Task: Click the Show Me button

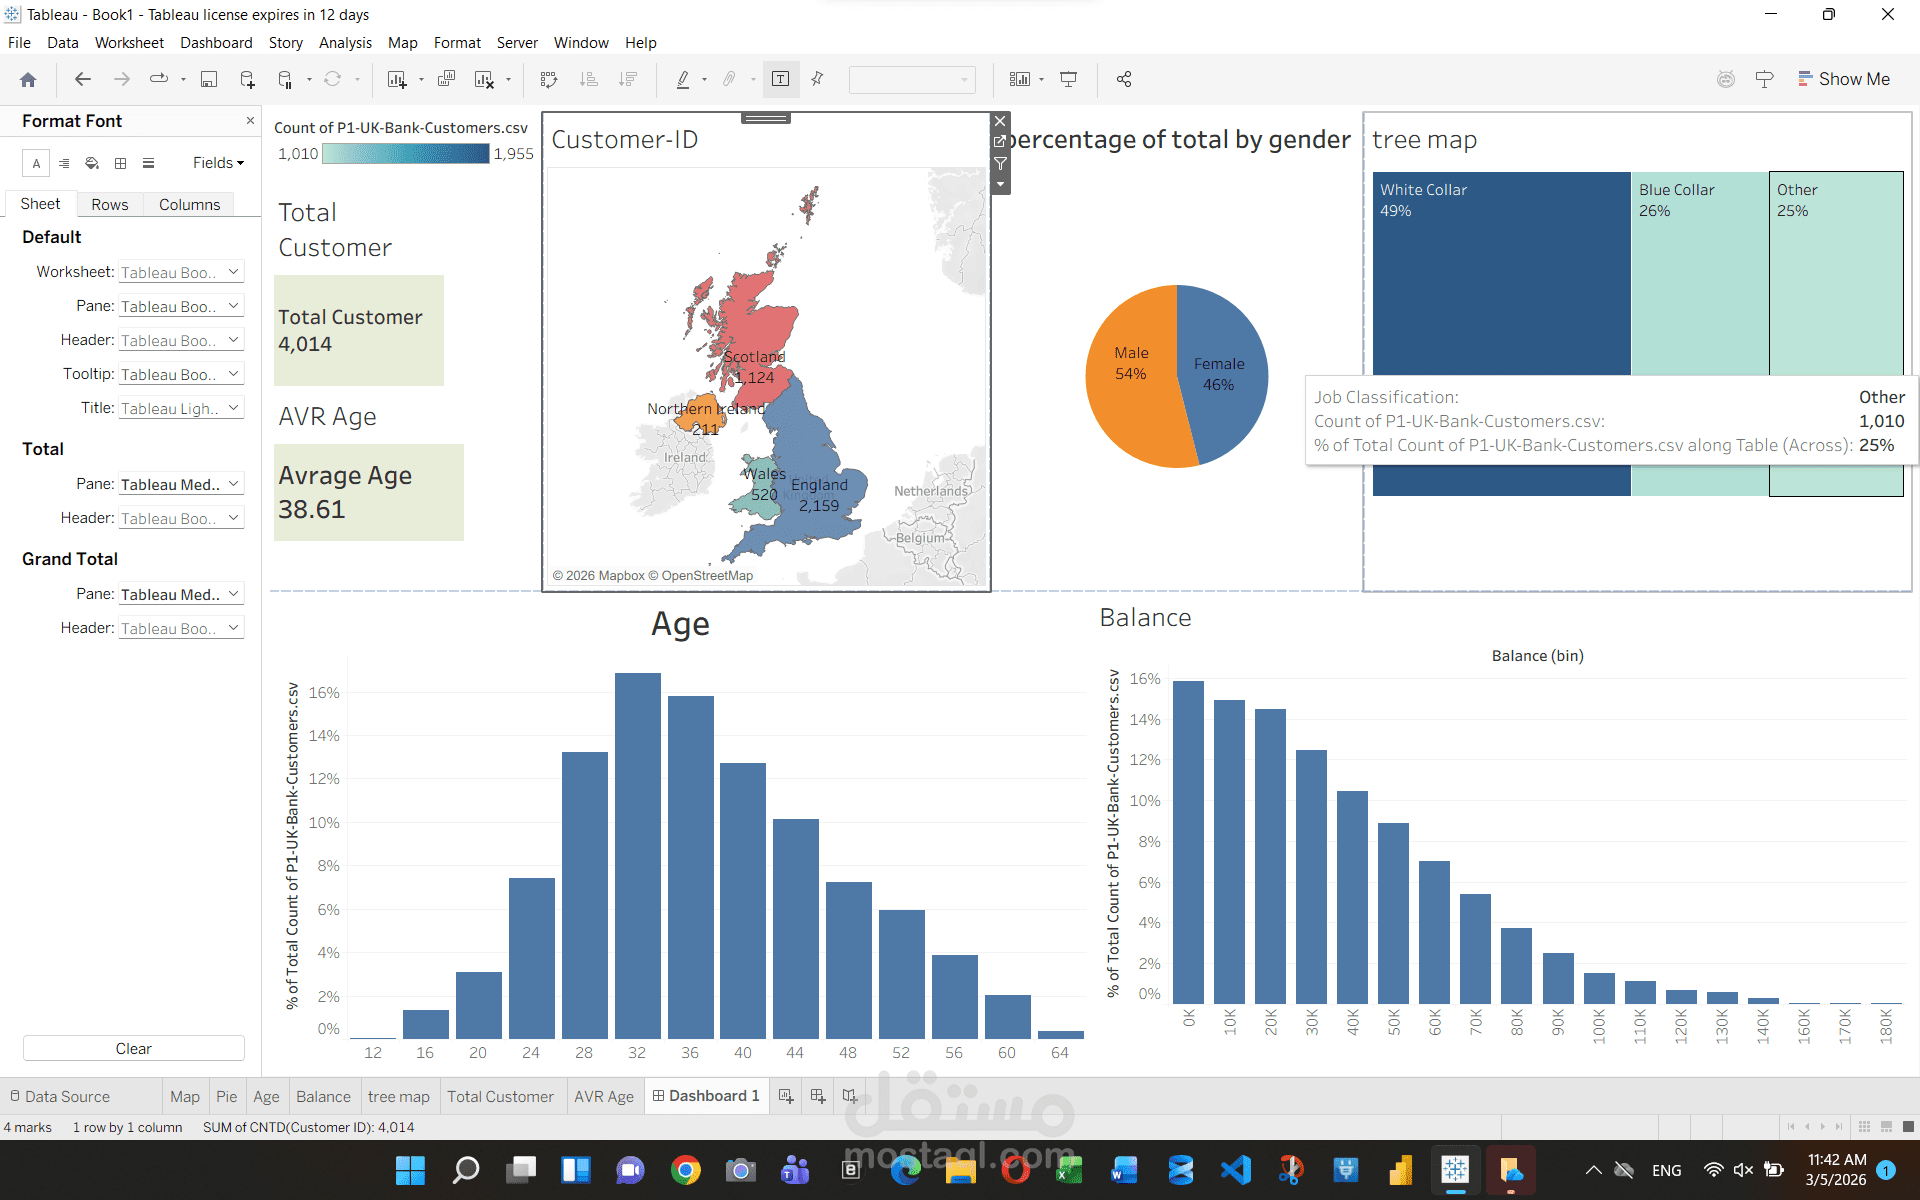Action: coord(1843,79)
